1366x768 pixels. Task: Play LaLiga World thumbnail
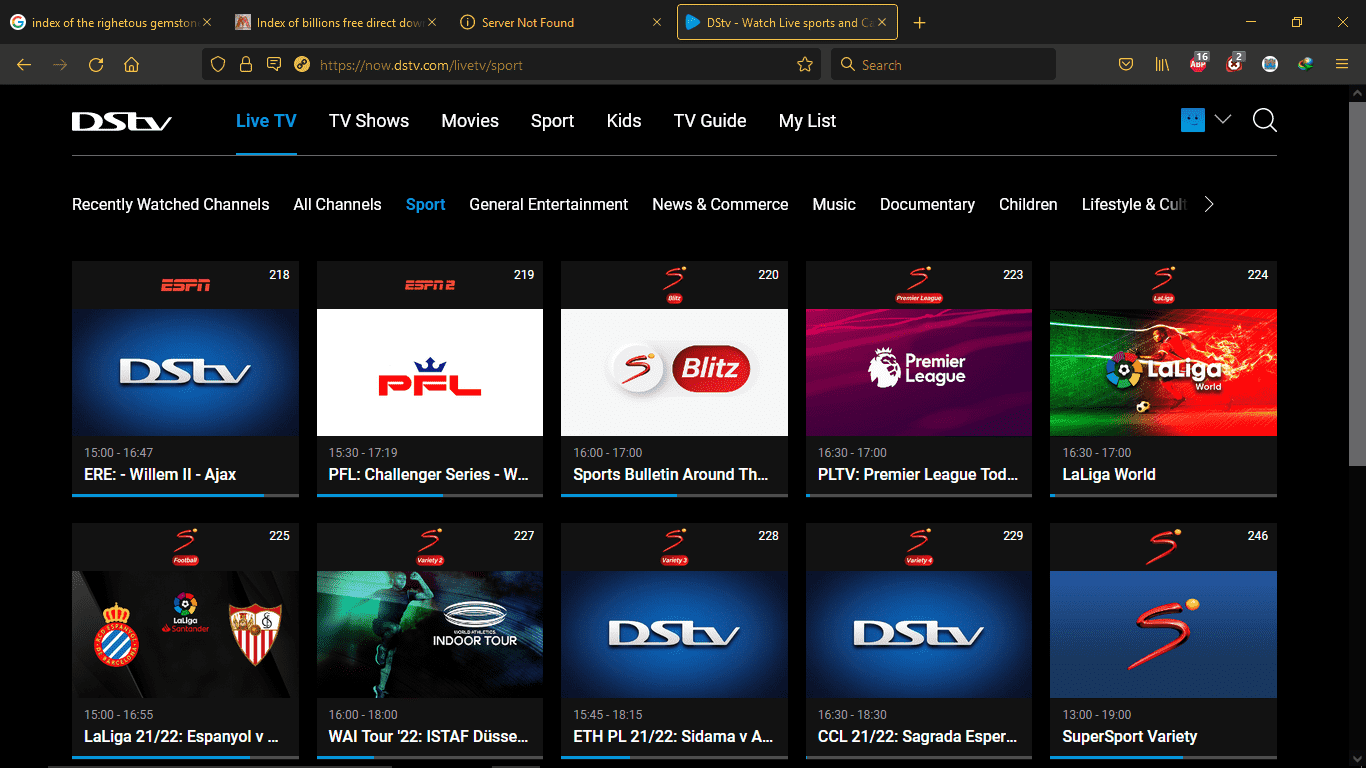[x=1163, y=372]
